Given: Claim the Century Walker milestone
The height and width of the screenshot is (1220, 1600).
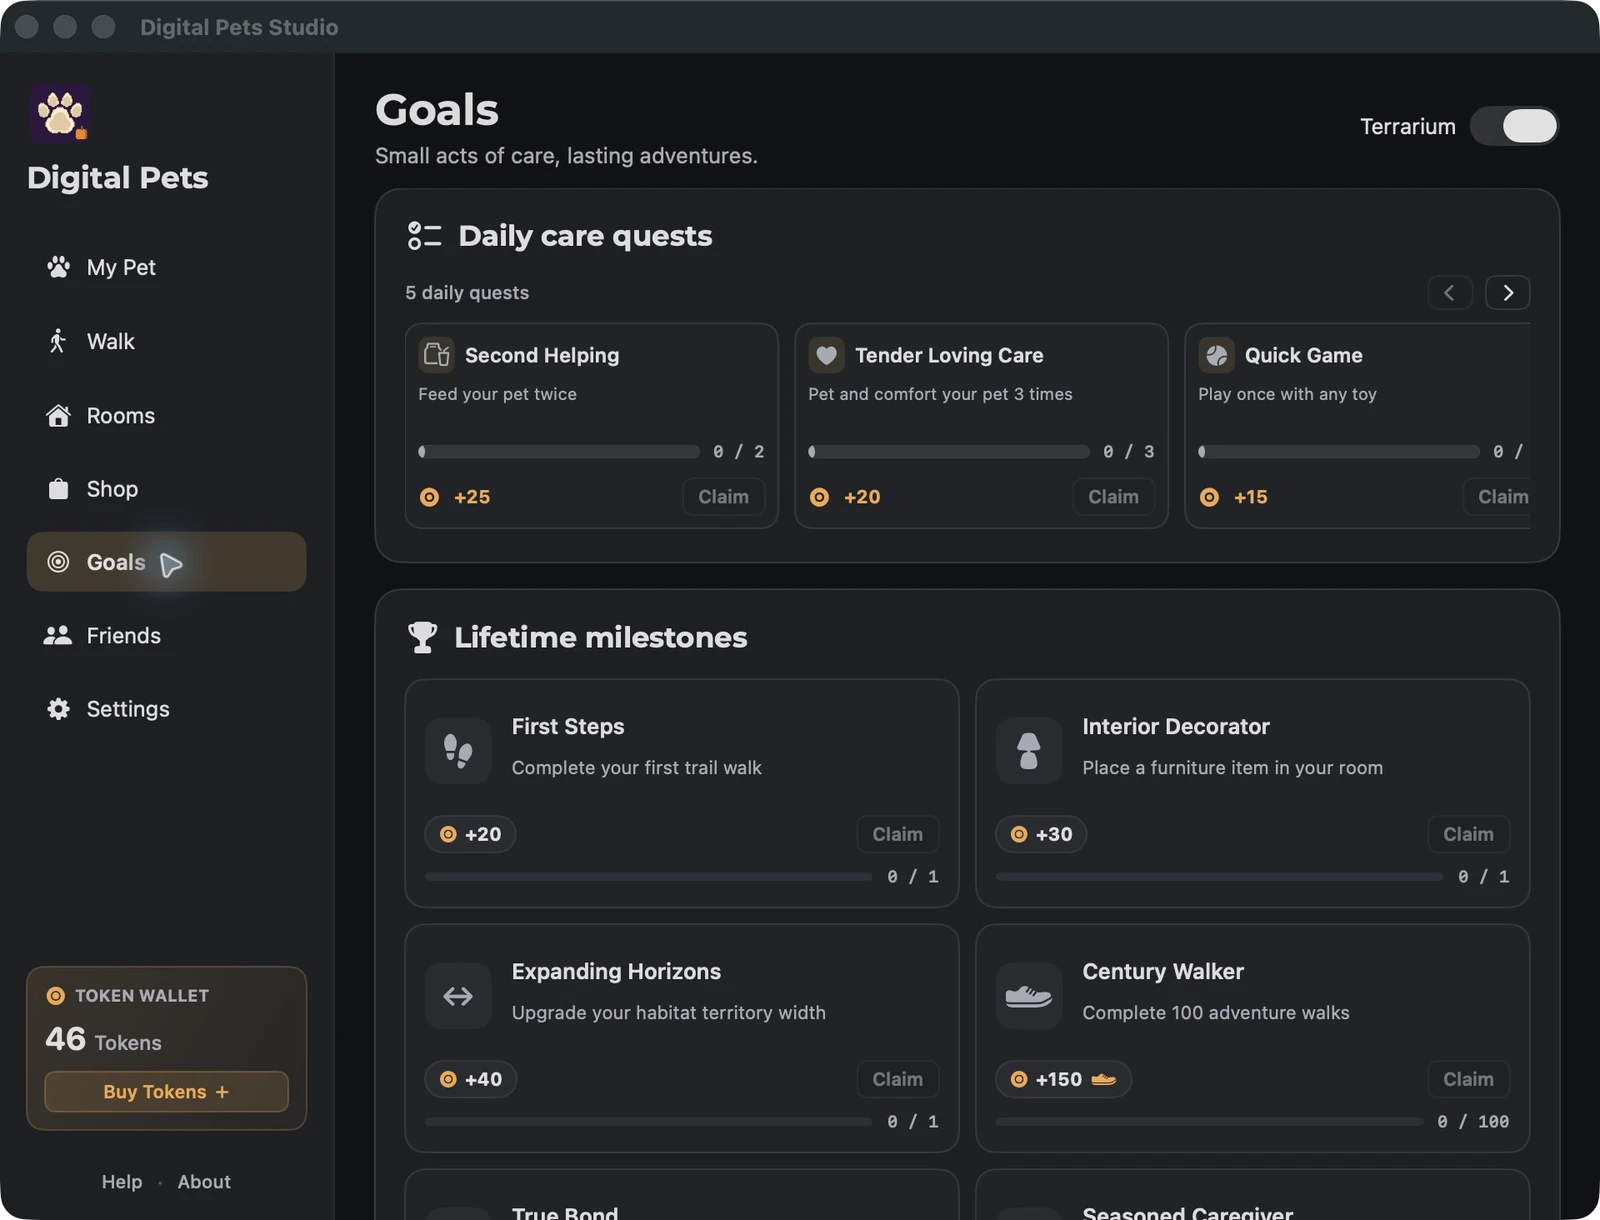Looking at the screenshot, I should click(x=1468, y=1079).
